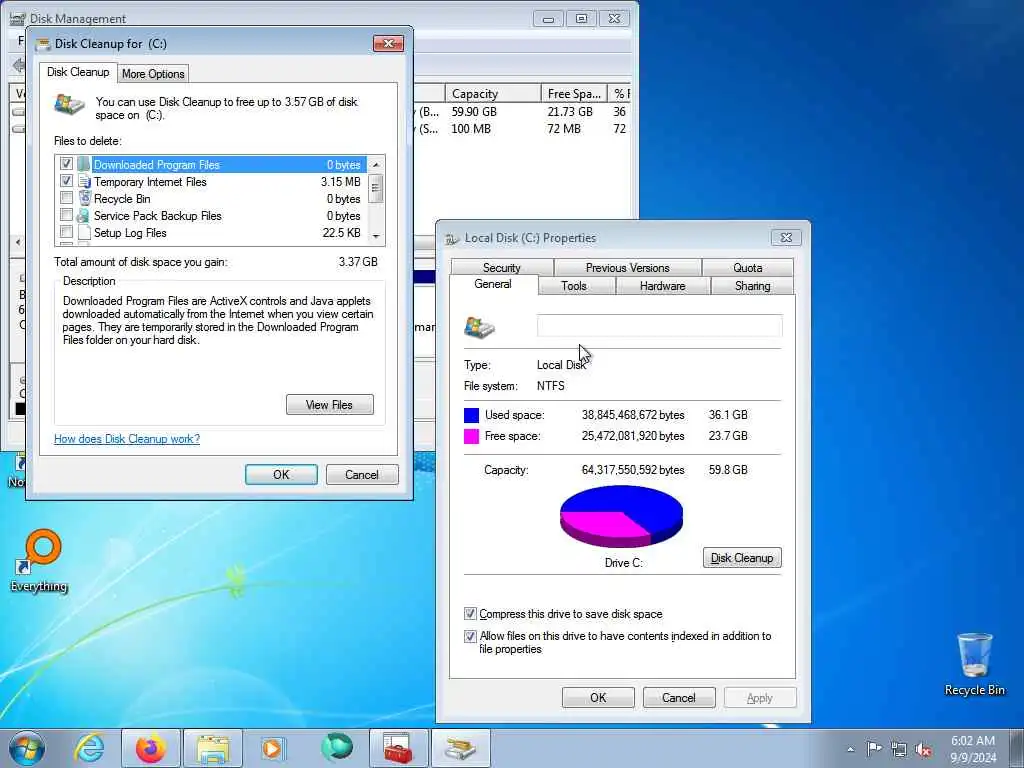Screen dimensions: 1024x768
Task: Click the Disk Cleanup button in Properties
Action: (742, 558)
